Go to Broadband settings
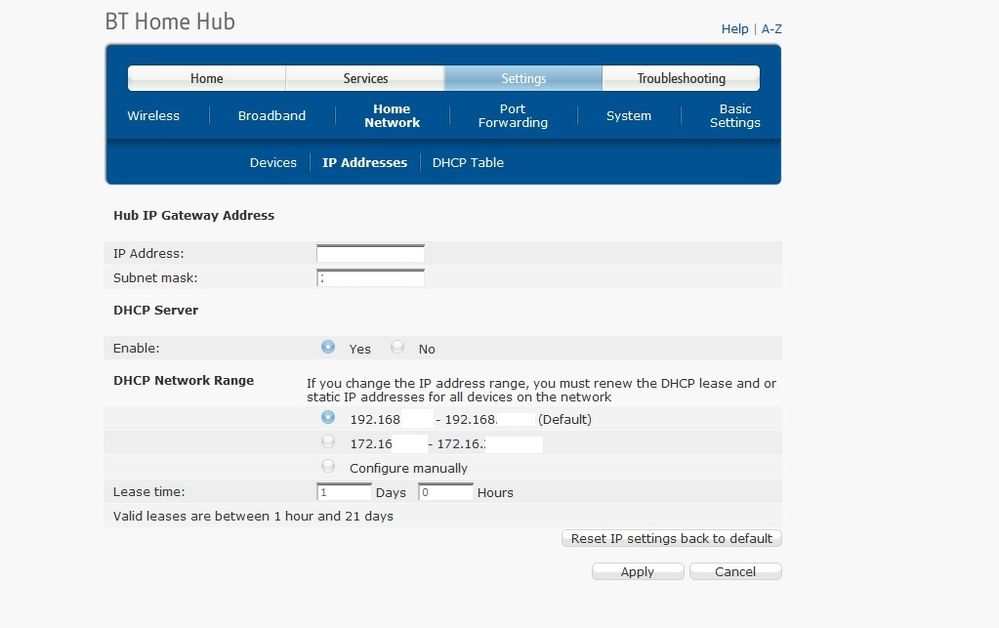The image size is (999, 628). coord(272,116)
